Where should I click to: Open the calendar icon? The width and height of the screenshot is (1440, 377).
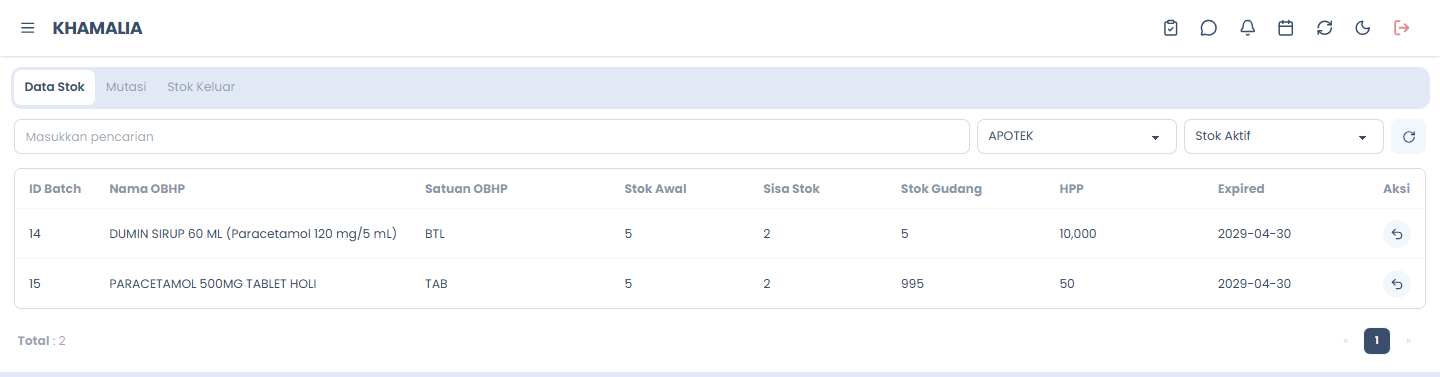(x=1286, y=28)
